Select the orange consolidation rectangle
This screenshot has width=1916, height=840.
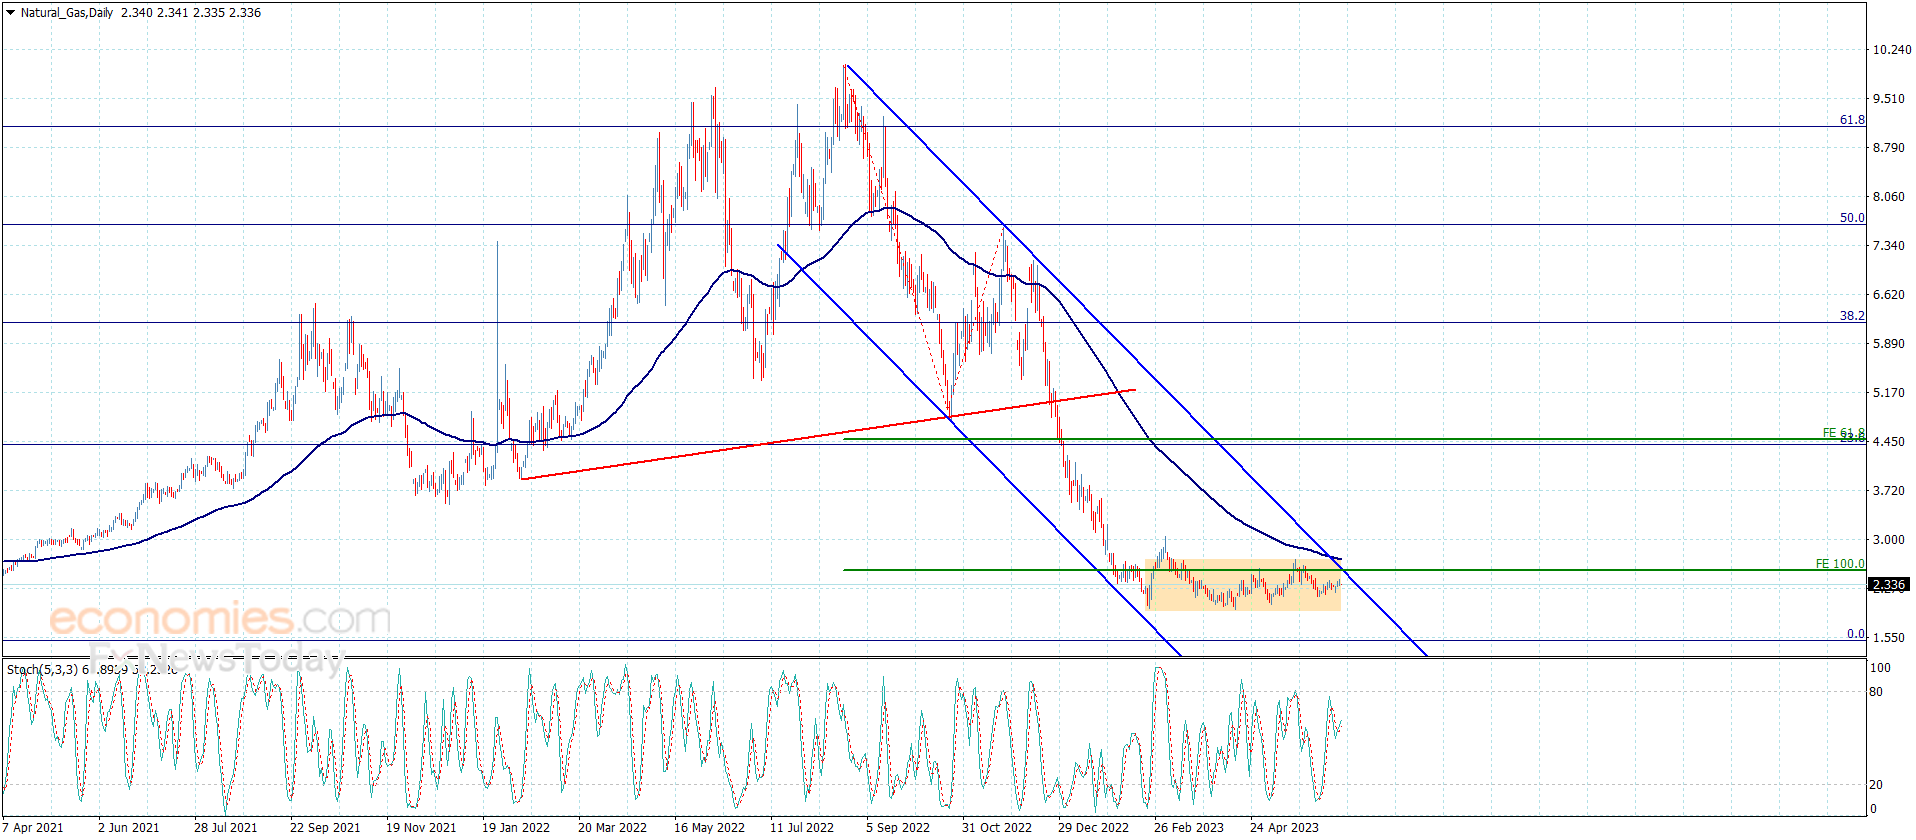pyautogui.click(x=1243, y=585)
